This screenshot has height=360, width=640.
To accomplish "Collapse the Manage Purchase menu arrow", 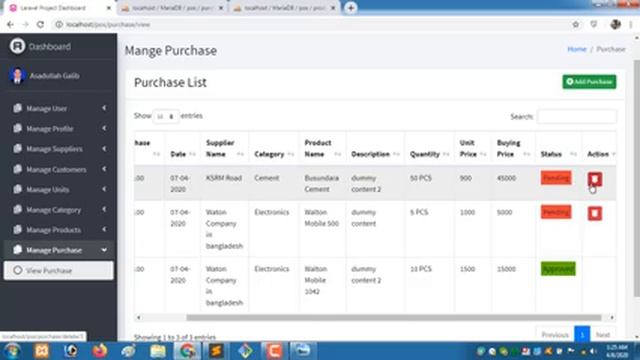I will tap(104, 250).
